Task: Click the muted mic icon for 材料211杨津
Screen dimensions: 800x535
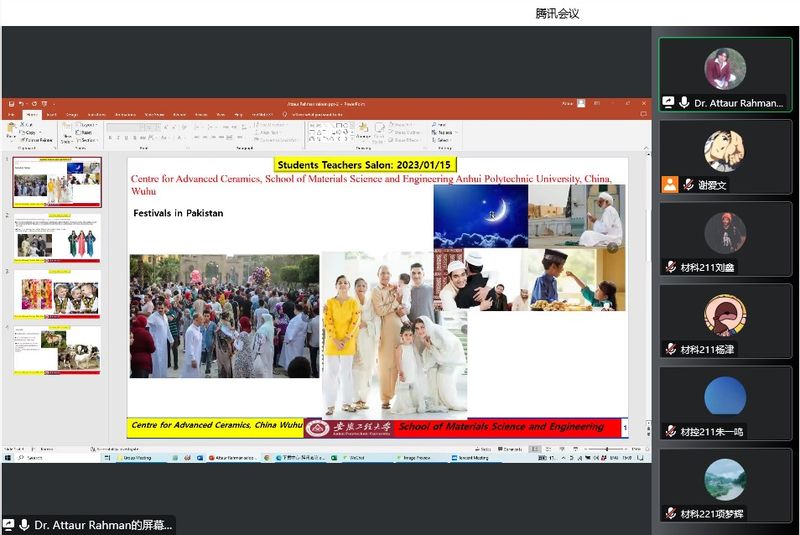Action: click(x=671, y=349)
